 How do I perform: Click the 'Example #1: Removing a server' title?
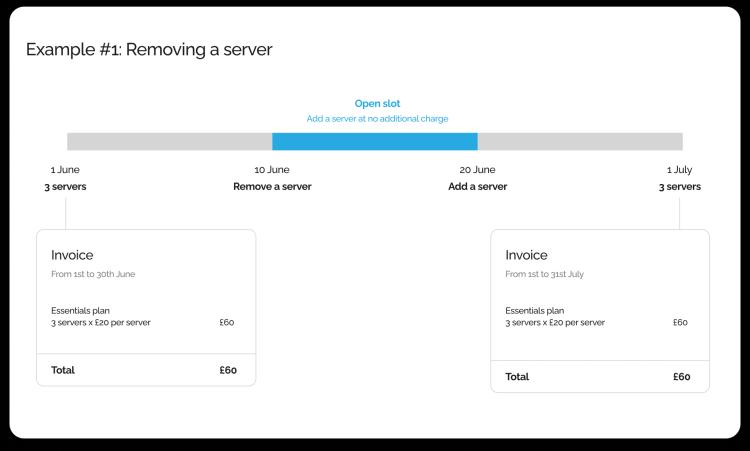pos(149,49)
